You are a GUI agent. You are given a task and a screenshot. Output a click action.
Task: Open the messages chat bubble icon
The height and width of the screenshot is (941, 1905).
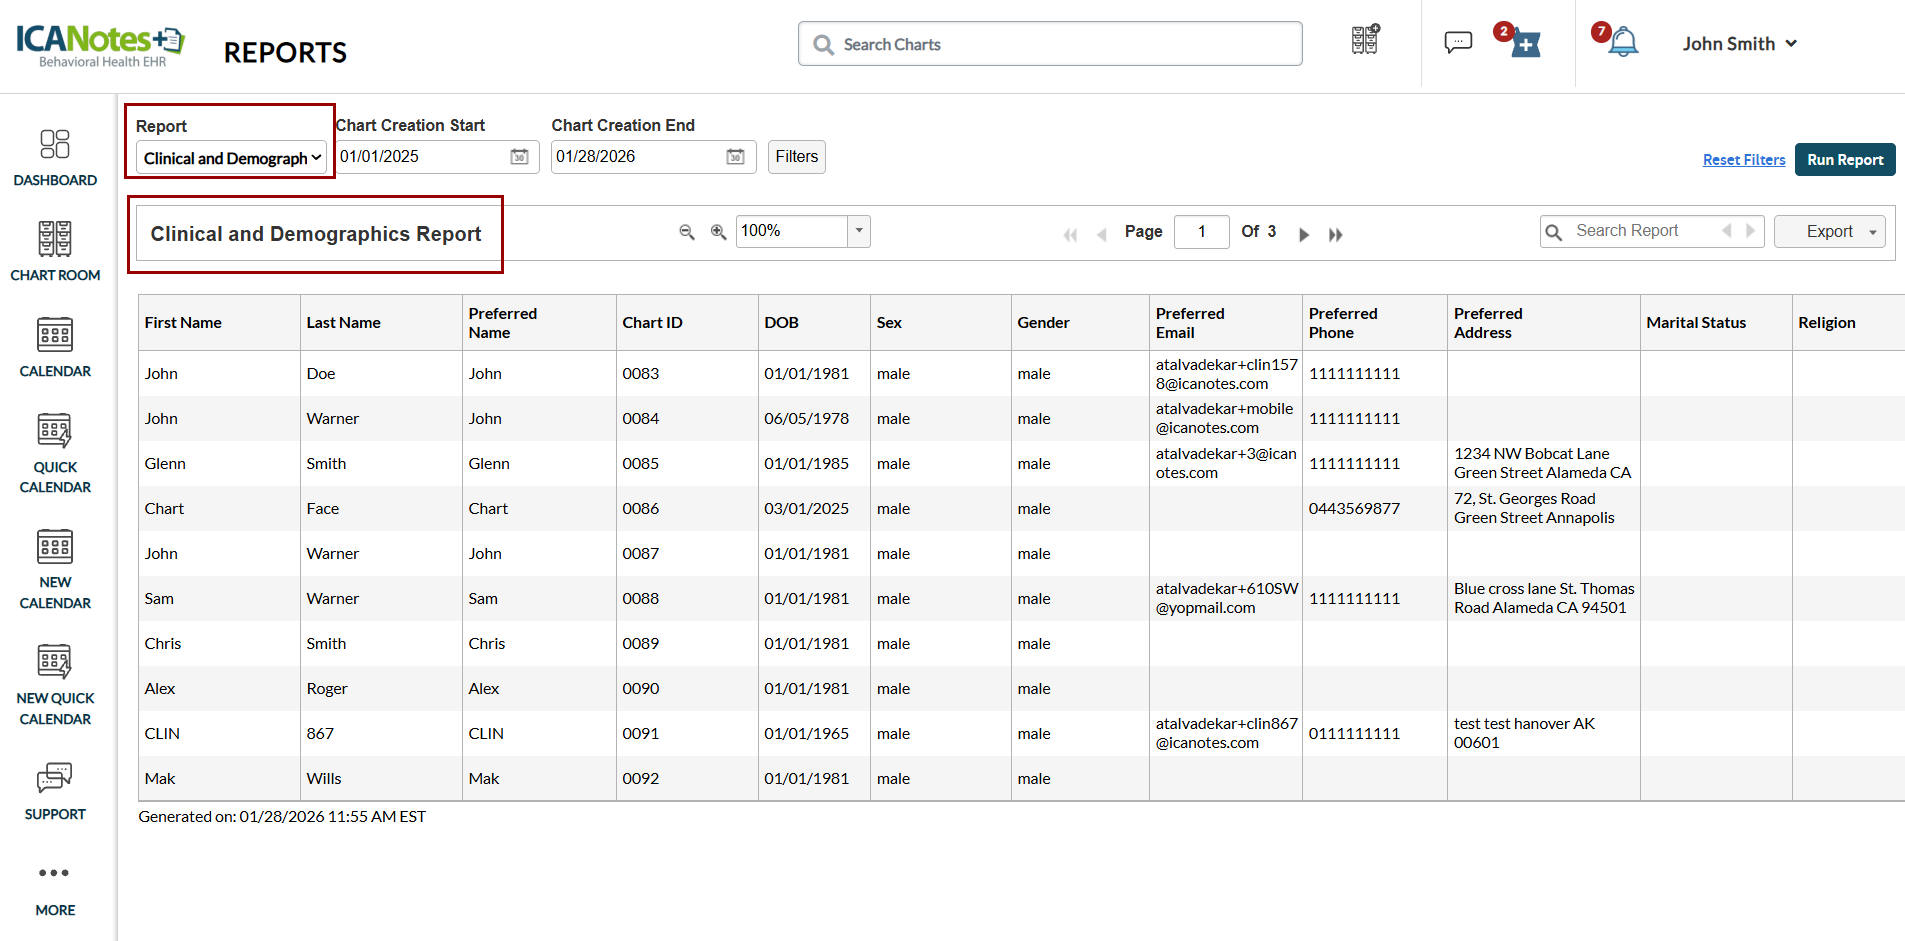(1458, 42)
